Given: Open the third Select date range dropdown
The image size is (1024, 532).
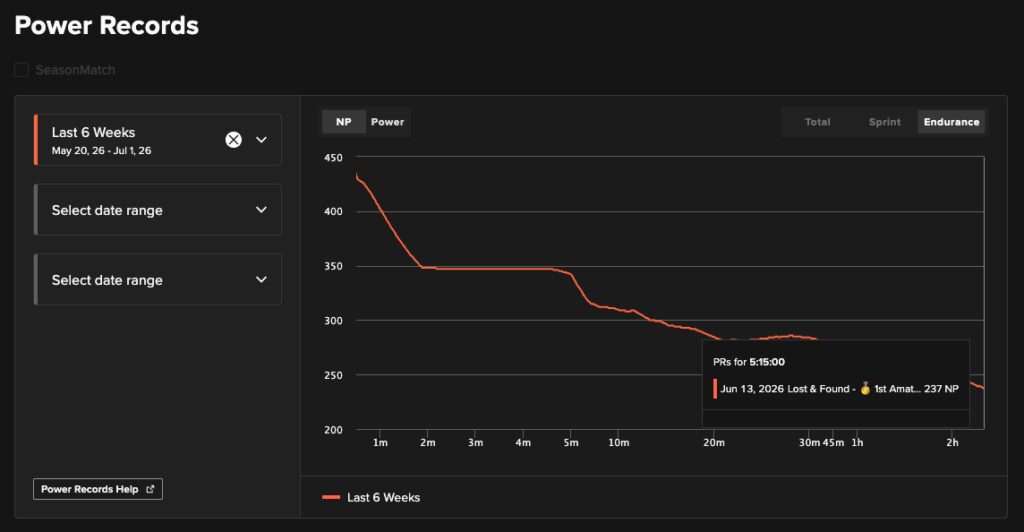Looking at the screenshot, I should point(158,279).
